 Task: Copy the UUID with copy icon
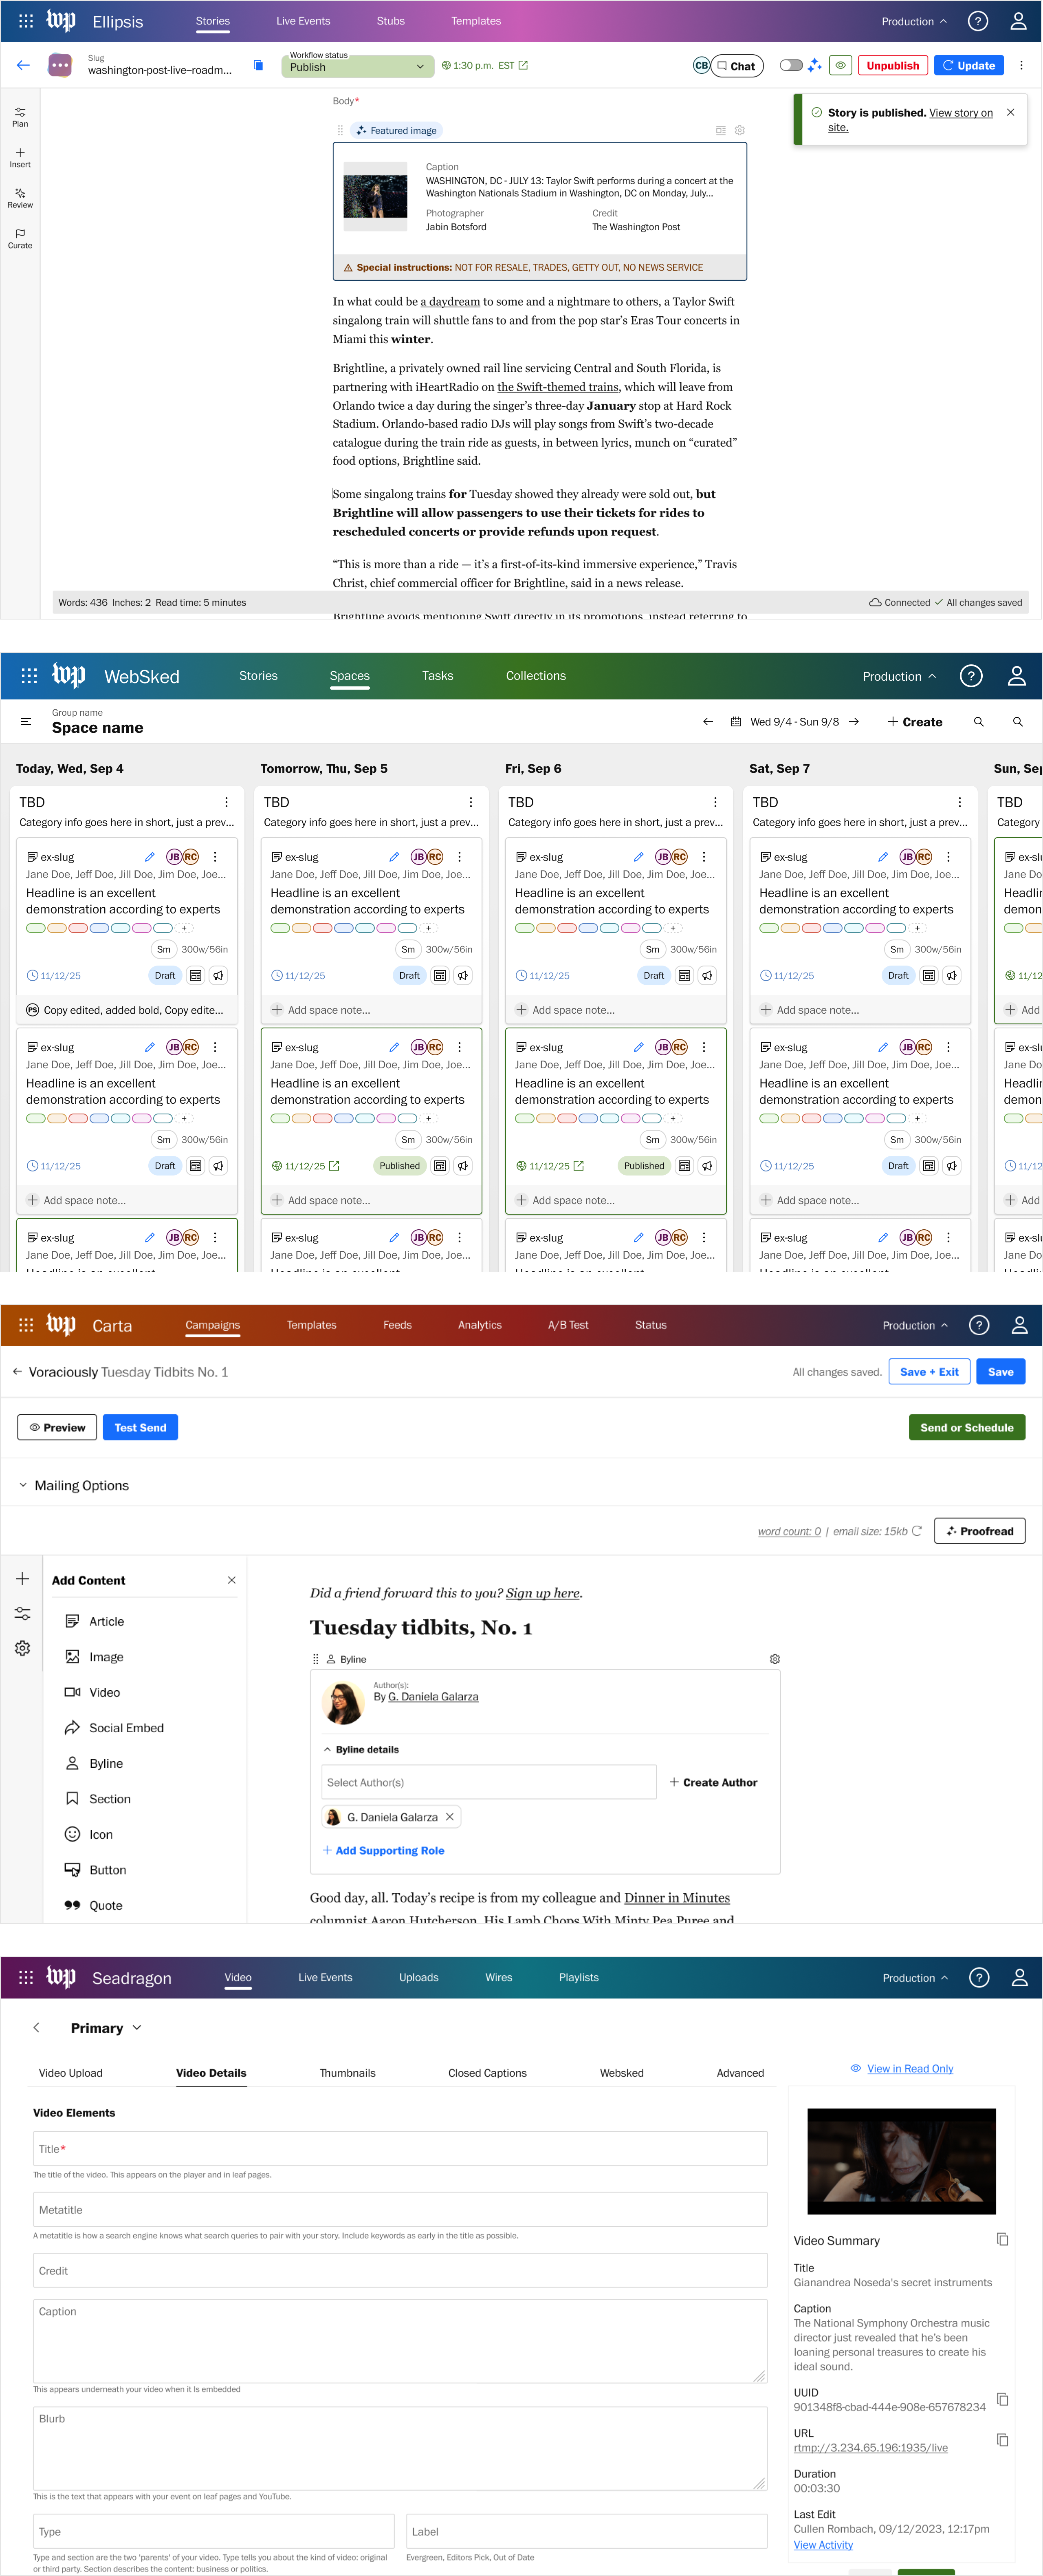[1002, 2400]
